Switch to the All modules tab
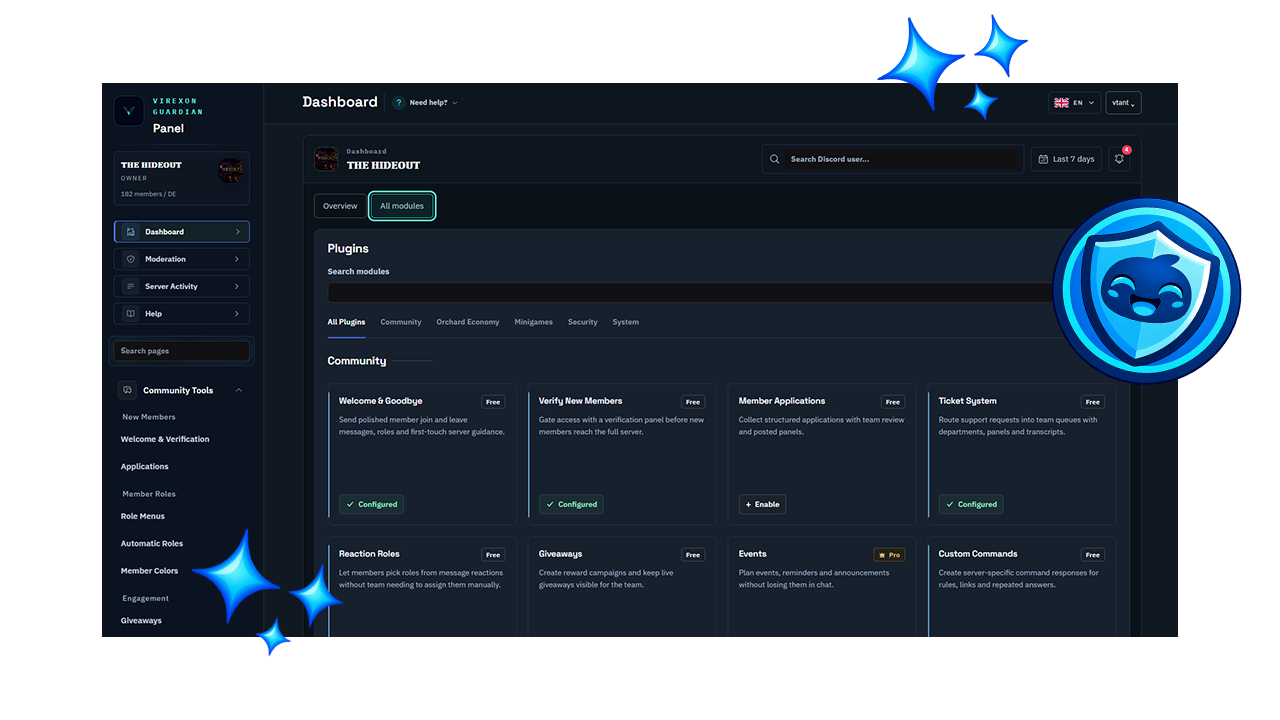The image size is (1280, 720). pos(402,206)
